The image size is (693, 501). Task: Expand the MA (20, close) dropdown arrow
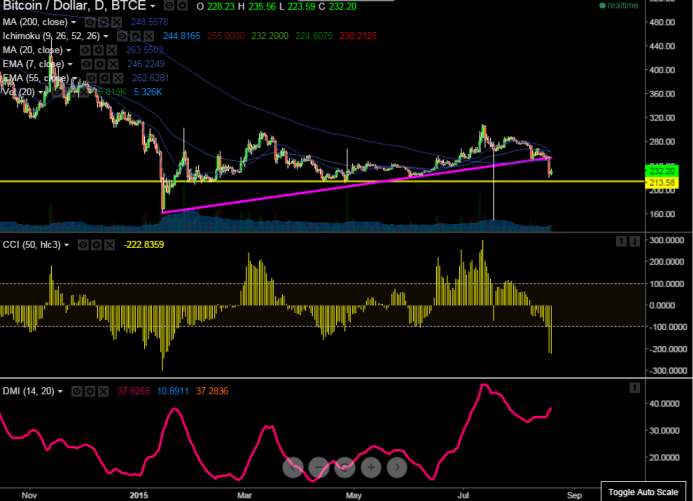click(69, 50)
